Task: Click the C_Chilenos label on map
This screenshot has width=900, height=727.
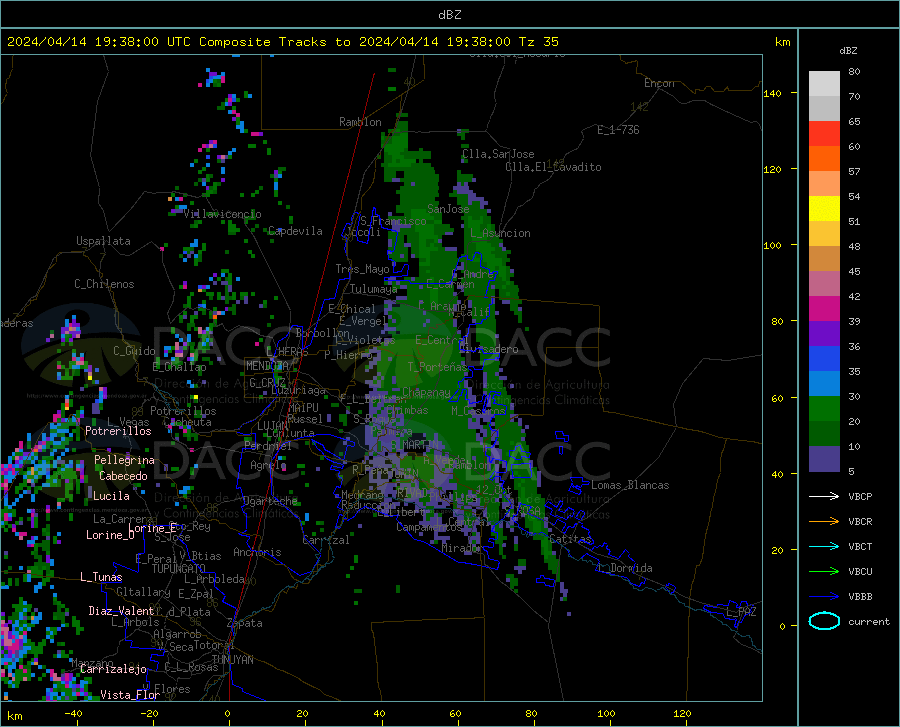Action: coord(104,284)
